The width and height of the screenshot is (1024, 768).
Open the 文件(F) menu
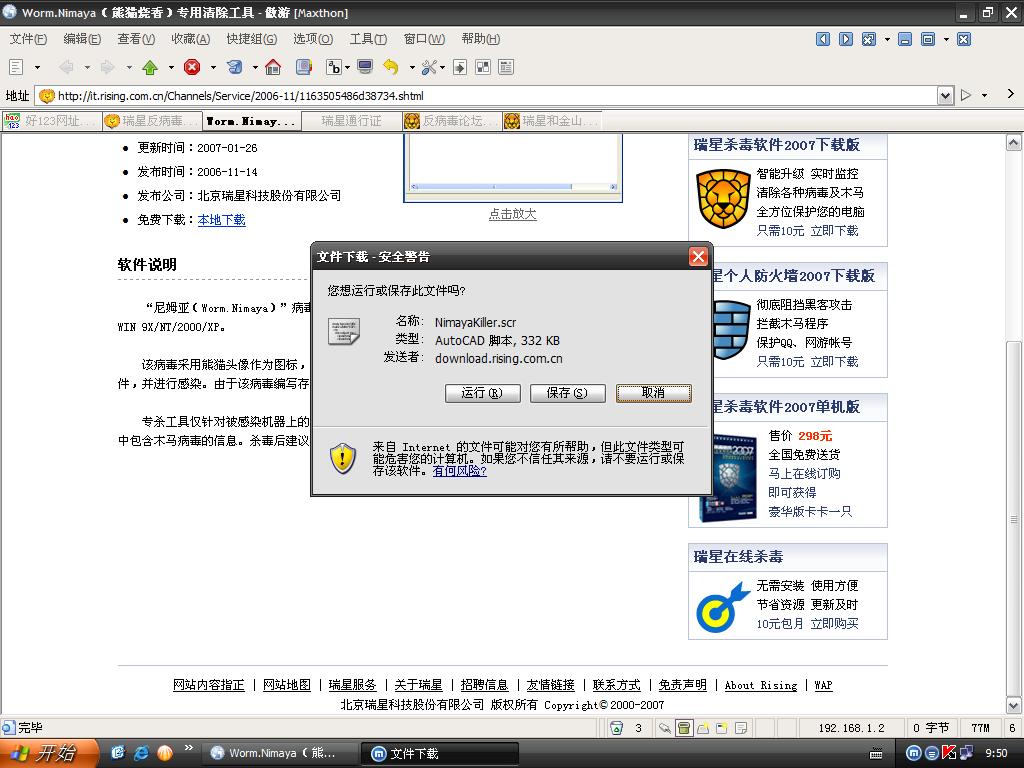coord(28,39)
